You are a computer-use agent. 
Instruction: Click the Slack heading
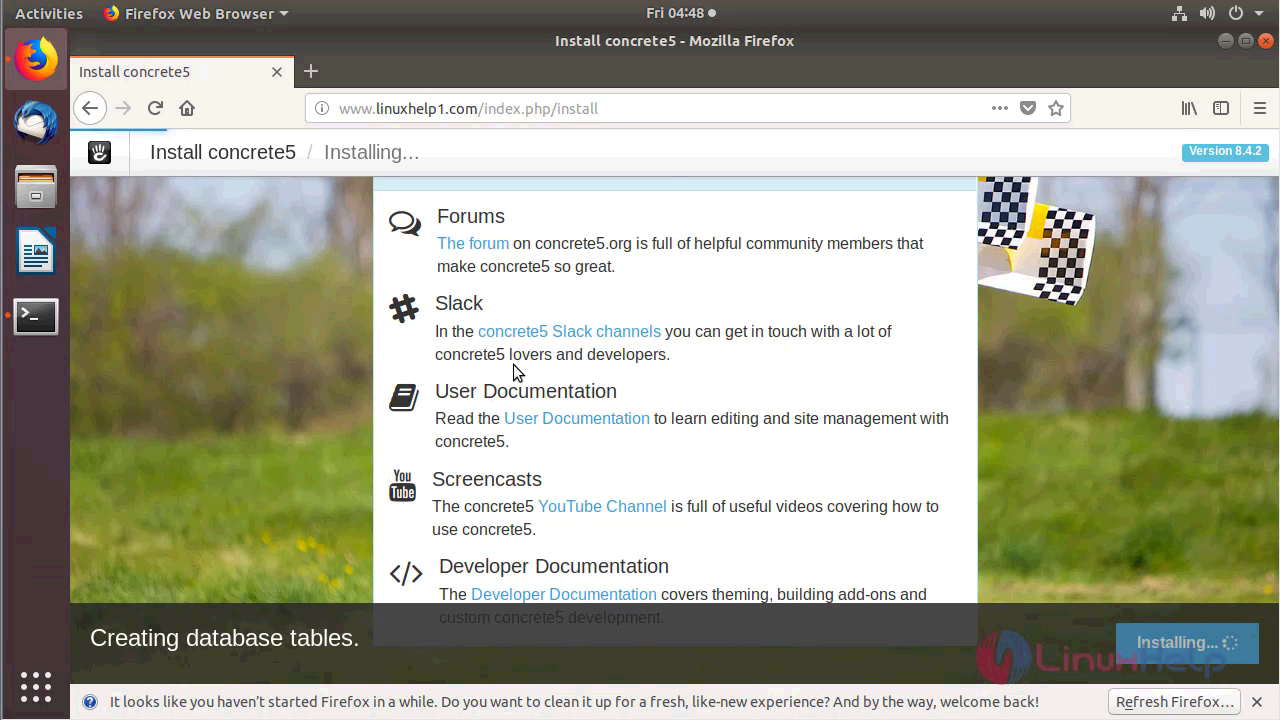[x=459, y=303]
